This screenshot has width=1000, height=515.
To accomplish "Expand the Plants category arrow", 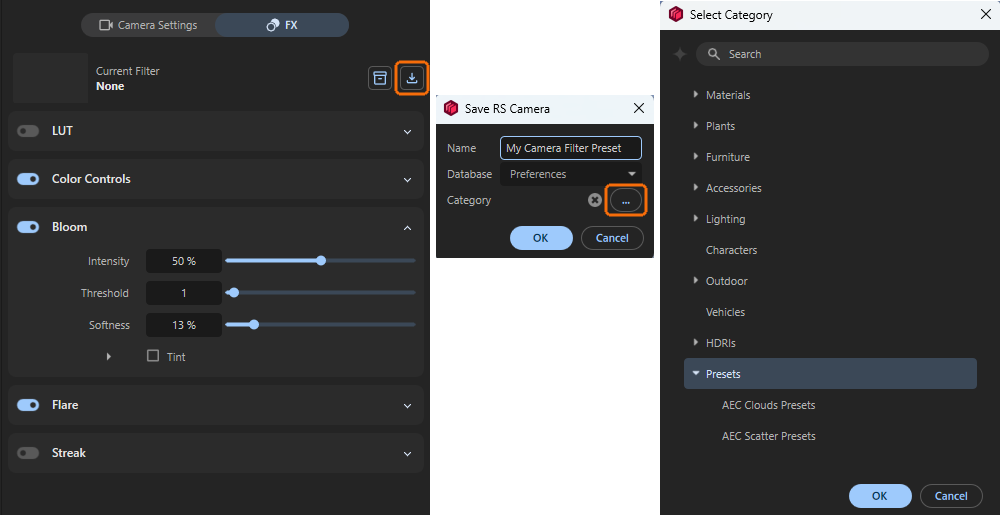I will coord(696,126).
